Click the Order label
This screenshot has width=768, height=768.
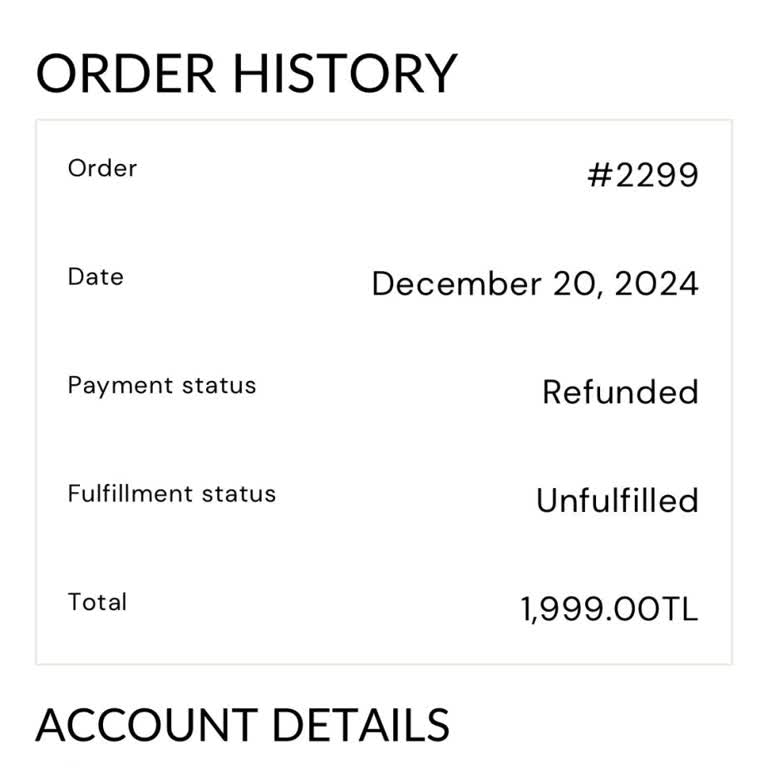click(102, 168)
